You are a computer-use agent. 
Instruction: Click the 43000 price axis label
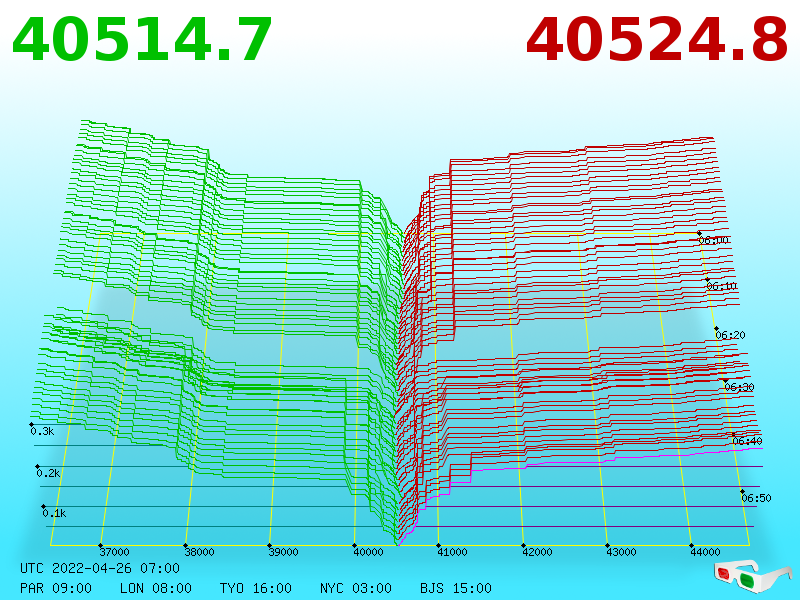click(x=621, y=552)
